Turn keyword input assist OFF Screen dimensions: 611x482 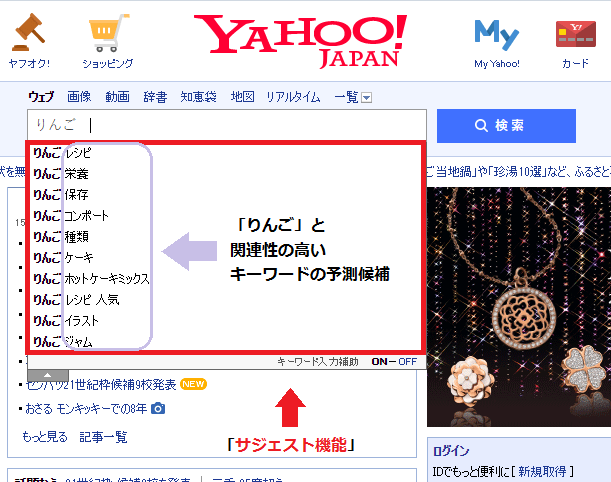[x=408, y=362]
